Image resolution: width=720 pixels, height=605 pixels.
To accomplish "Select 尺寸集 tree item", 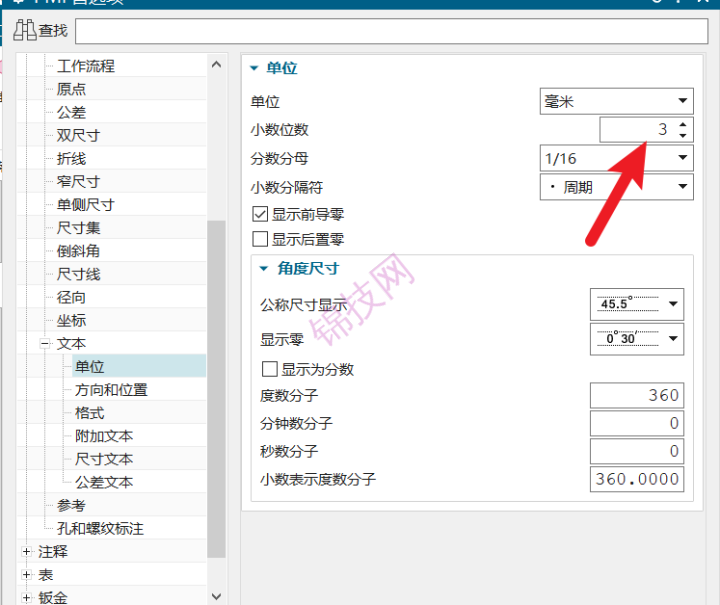I will (79, 228).
